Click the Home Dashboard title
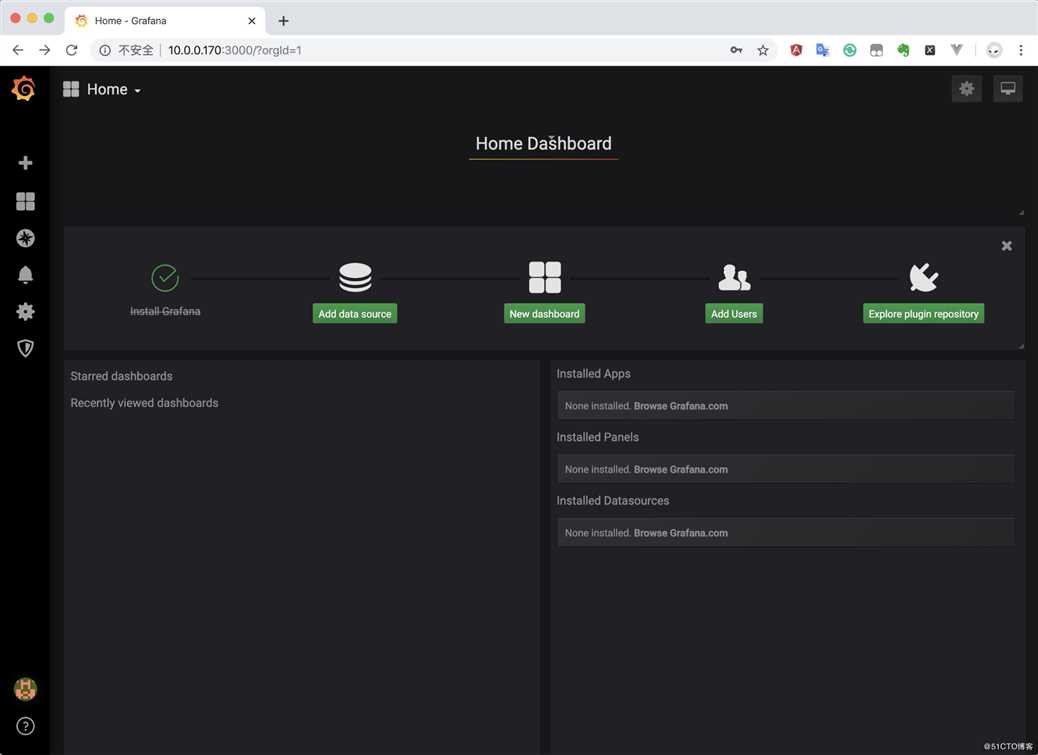Screen dimensions: 1038x755 click(x=543, y=144)
